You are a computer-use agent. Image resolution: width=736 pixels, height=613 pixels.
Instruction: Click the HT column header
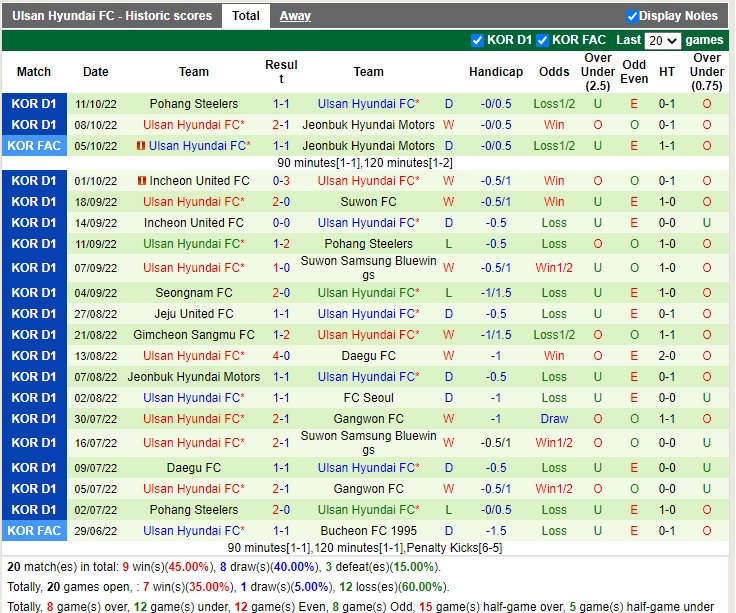667,72
